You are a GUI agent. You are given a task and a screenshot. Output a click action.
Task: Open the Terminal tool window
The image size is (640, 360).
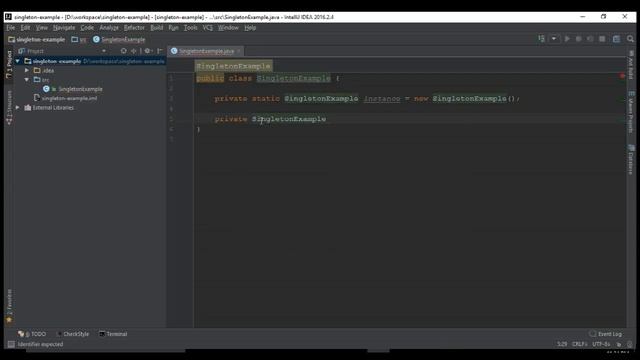click(113, 334)
